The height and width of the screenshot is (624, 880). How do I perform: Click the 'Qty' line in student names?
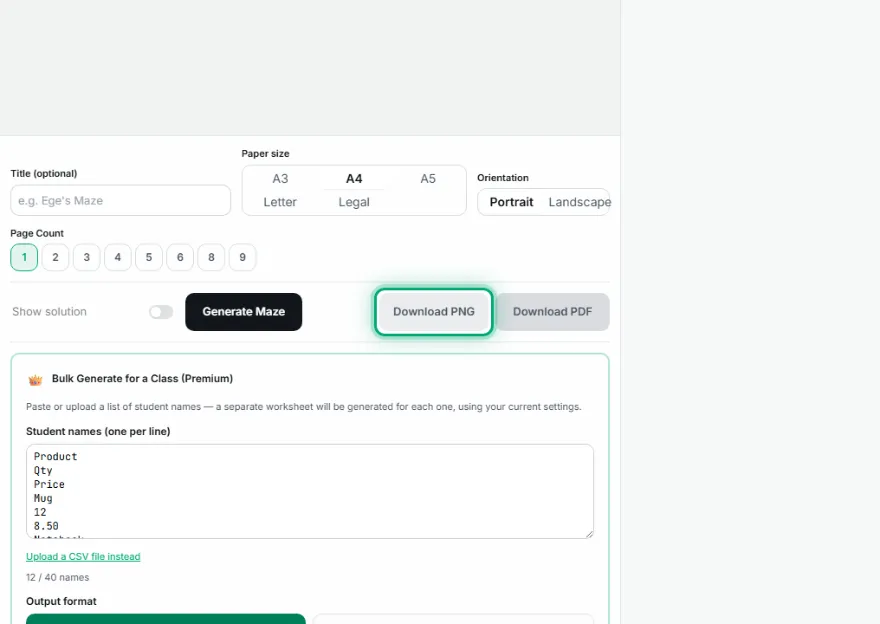pyautogui.click(x=43, y=471)
